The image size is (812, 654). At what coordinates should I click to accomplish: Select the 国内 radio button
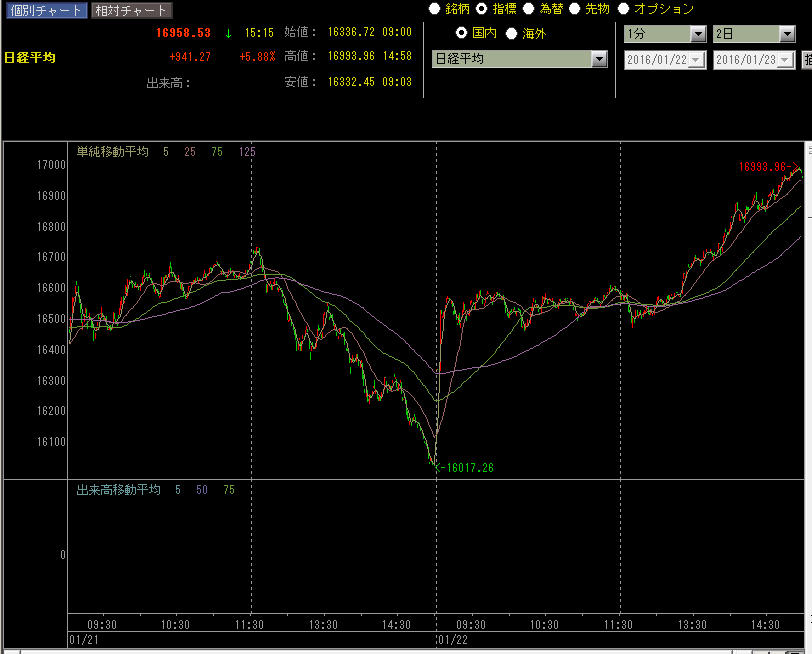(462, 33)
